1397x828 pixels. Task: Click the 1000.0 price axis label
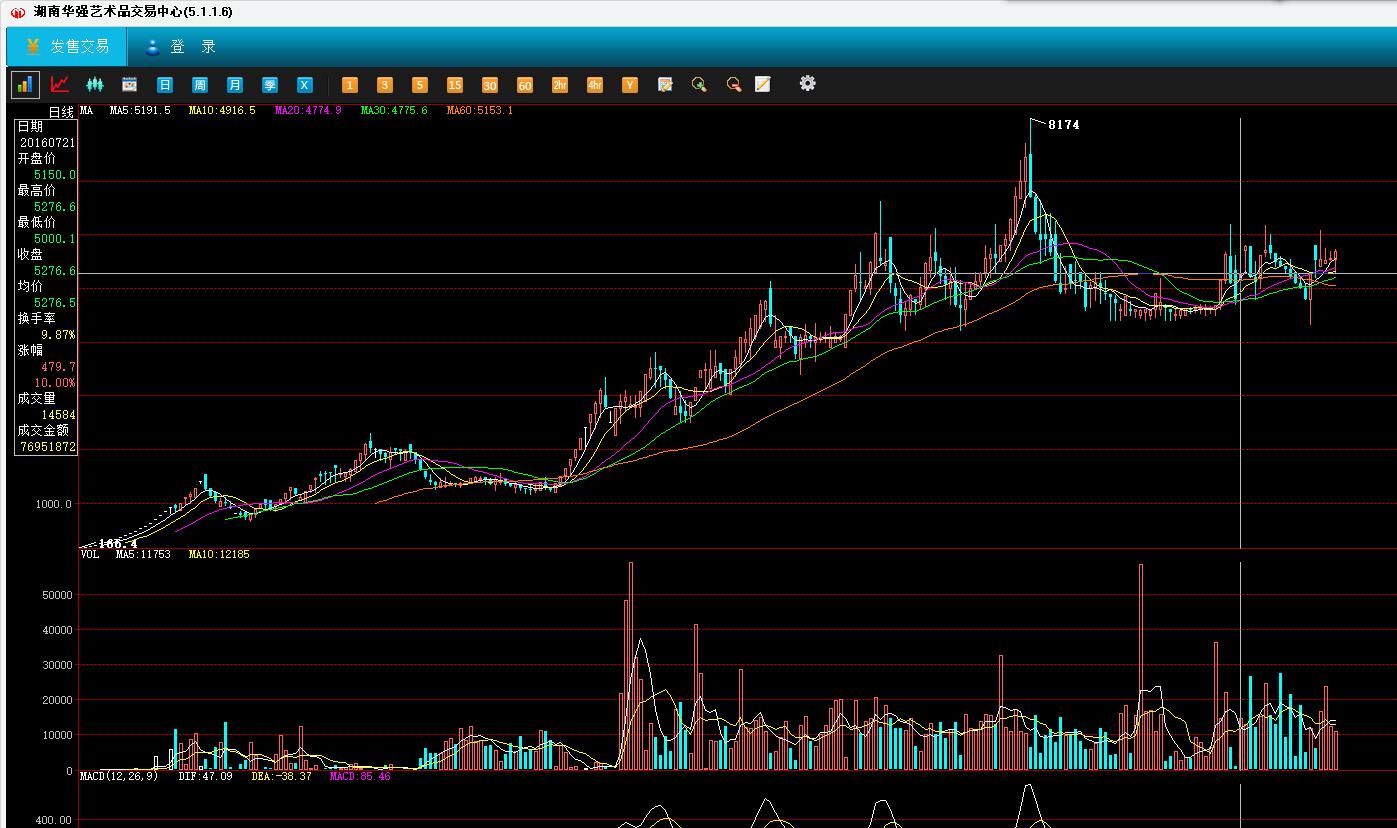[x=54, y=504]
